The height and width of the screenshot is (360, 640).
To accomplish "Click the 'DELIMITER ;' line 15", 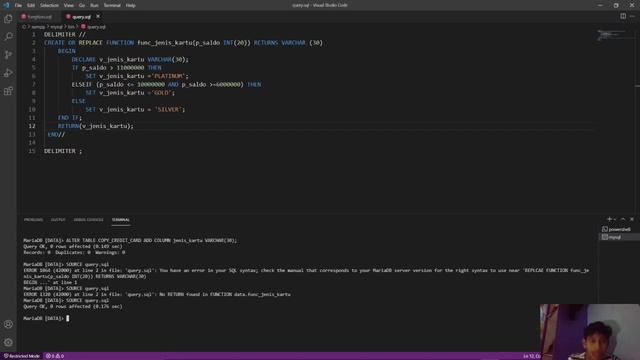I will tap(63, 151).
